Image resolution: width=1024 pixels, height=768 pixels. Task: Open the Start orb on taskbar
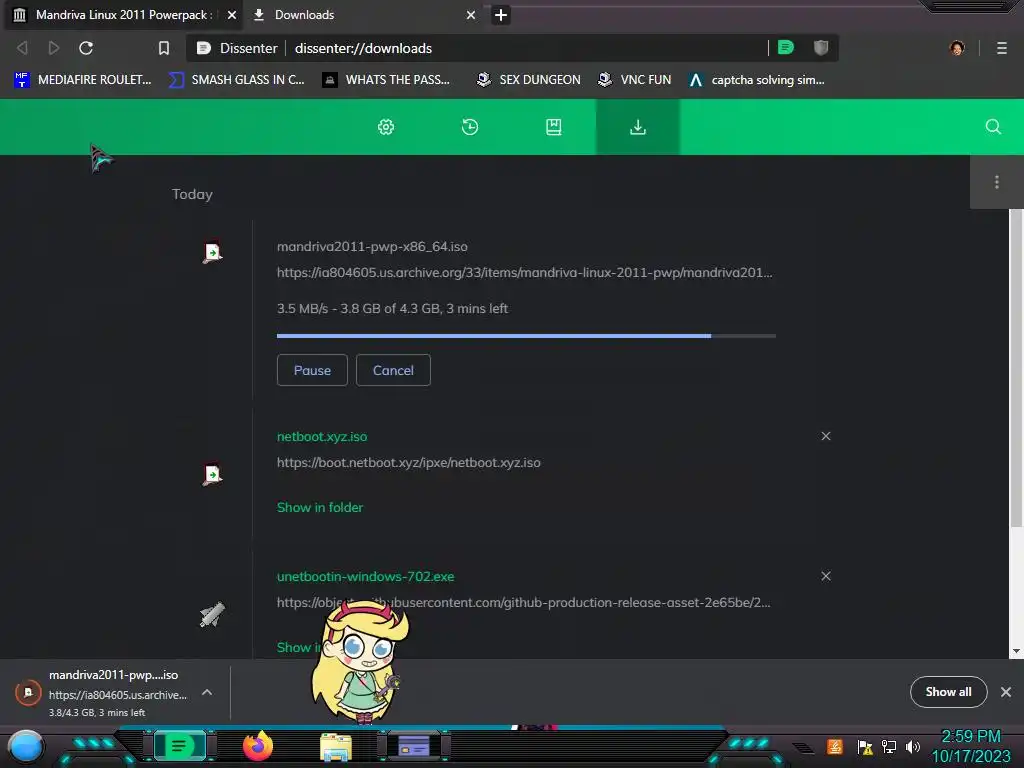(x=26, y=747)
